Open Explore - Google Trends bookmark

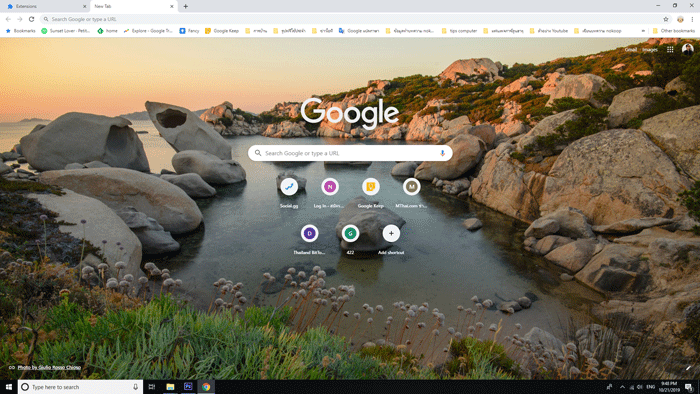point(148,31)
